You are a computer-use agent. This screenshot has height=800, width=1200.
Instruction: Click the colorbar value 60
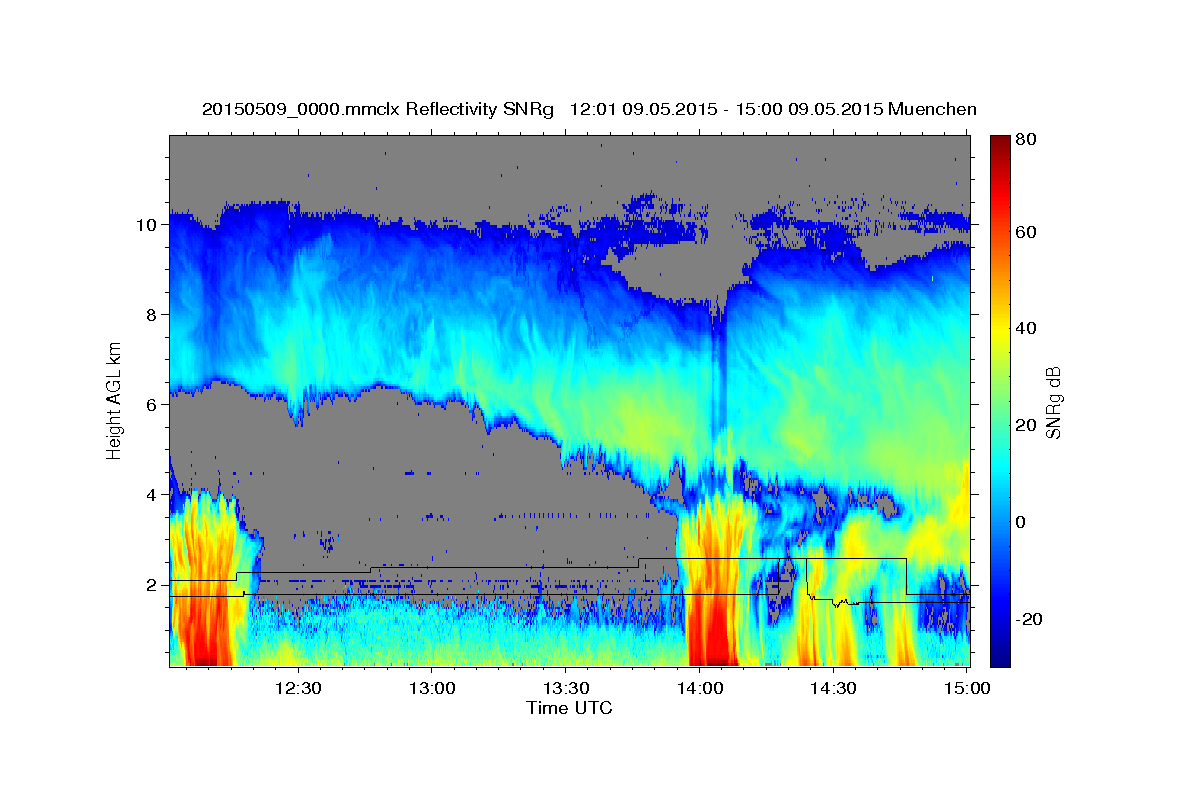pyautogui.click(x=1025, y=232)
